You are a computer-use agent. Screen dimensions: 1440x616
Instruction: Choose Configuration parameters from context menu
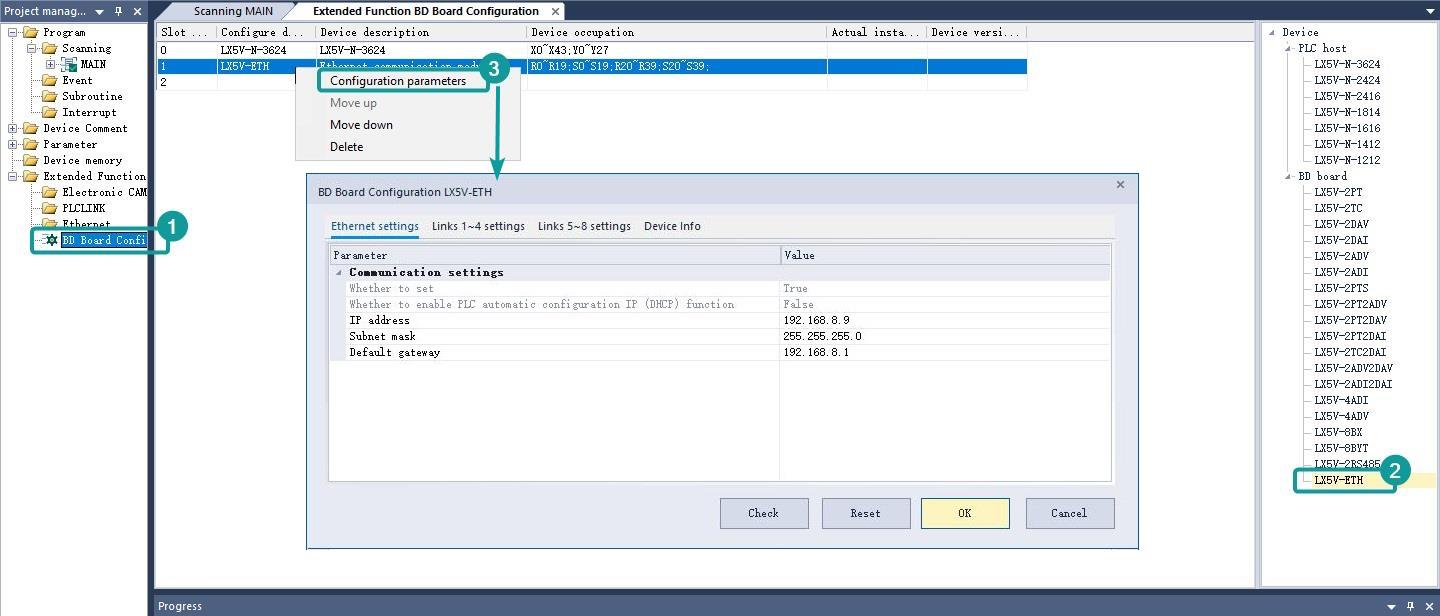[398, 81]
